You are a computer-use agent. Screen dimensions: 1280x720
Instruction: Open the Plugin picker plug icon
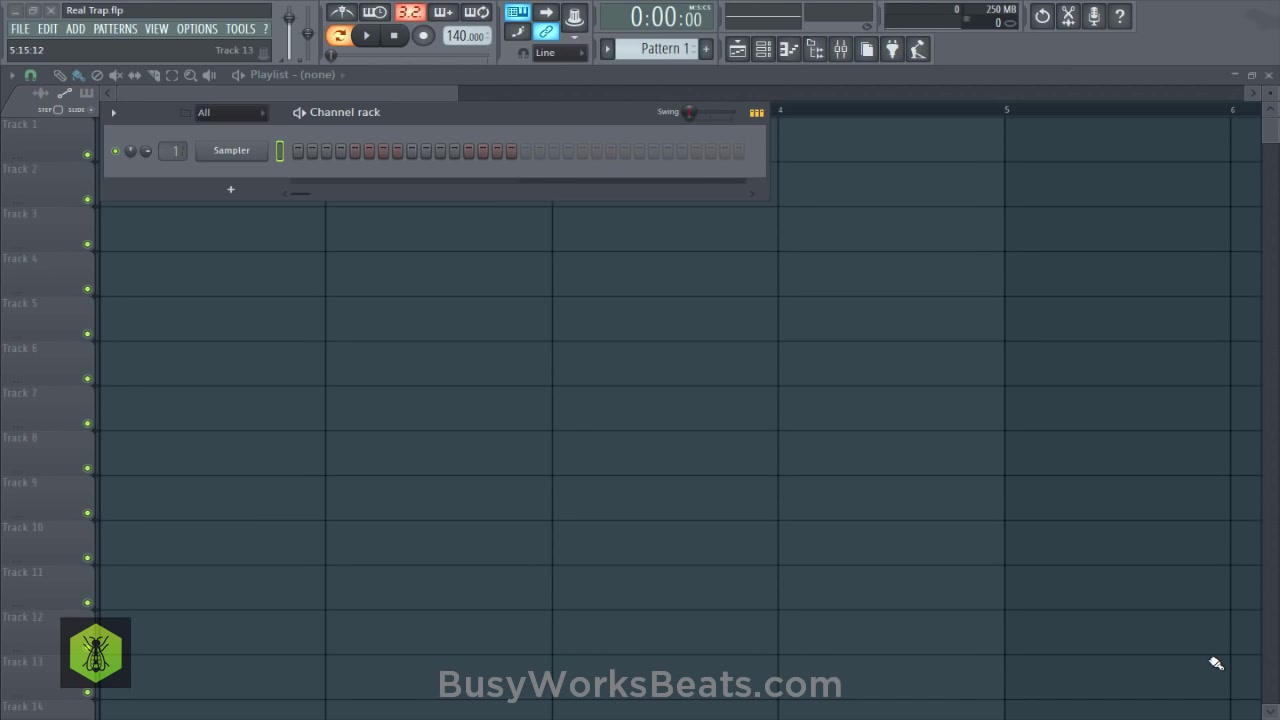892,49
